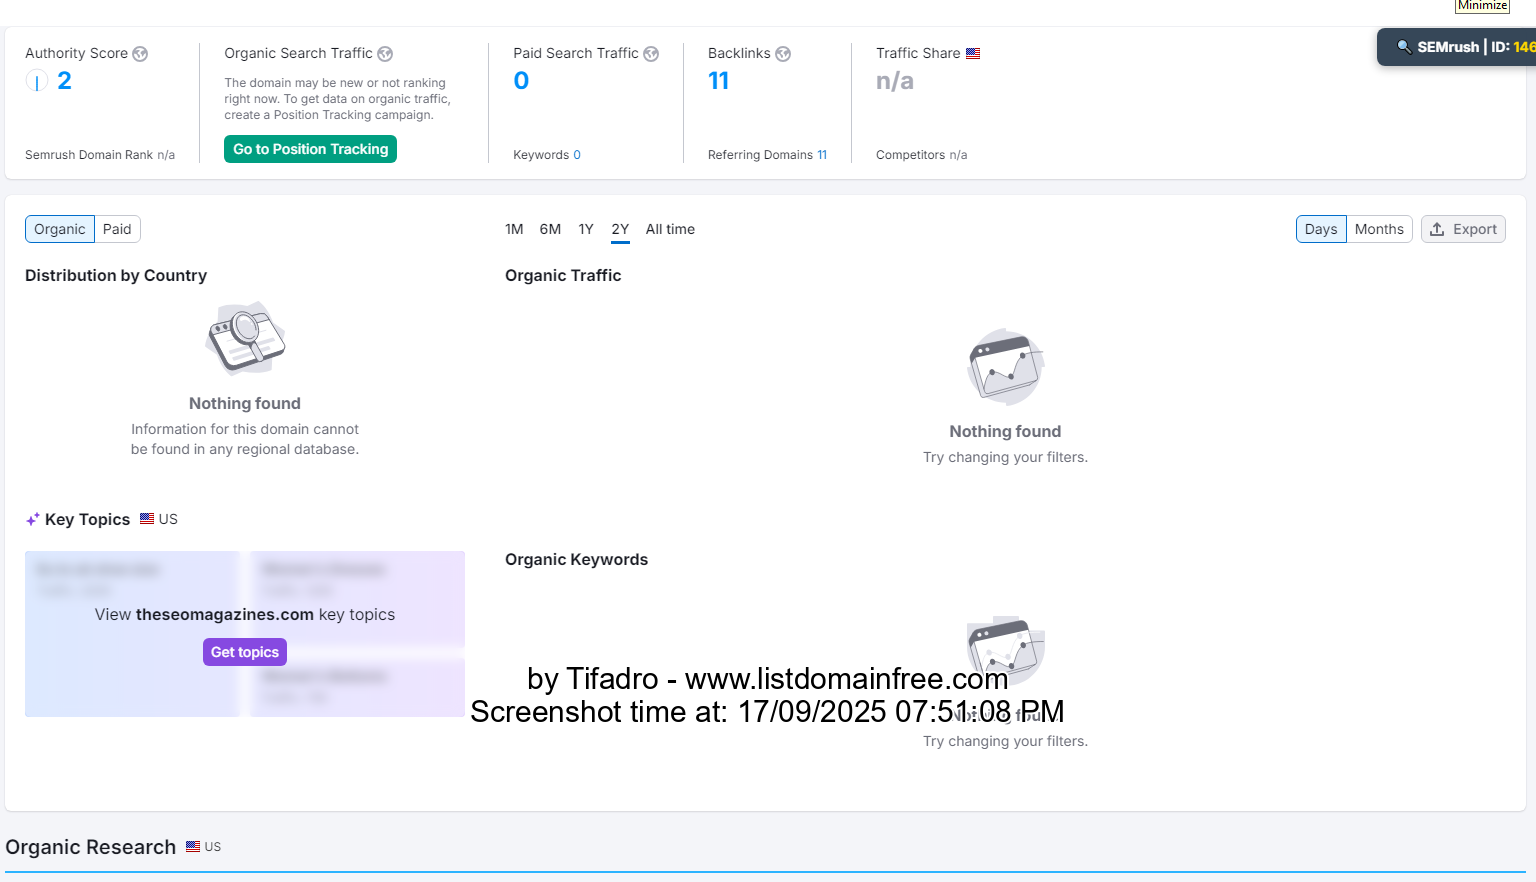This screenshot has height=882, width=1536.
Task: Open the Paid Search Traffic value 0
Action: coord(521,81)
